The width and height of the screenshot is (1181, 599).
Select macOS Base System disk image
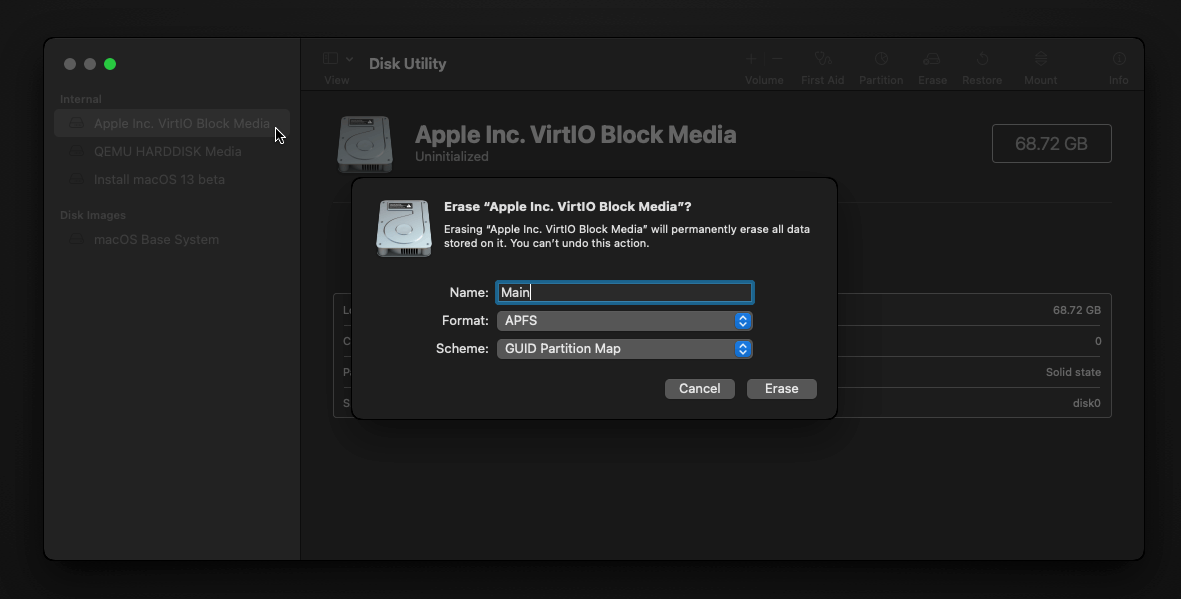[x=172, y=240]
